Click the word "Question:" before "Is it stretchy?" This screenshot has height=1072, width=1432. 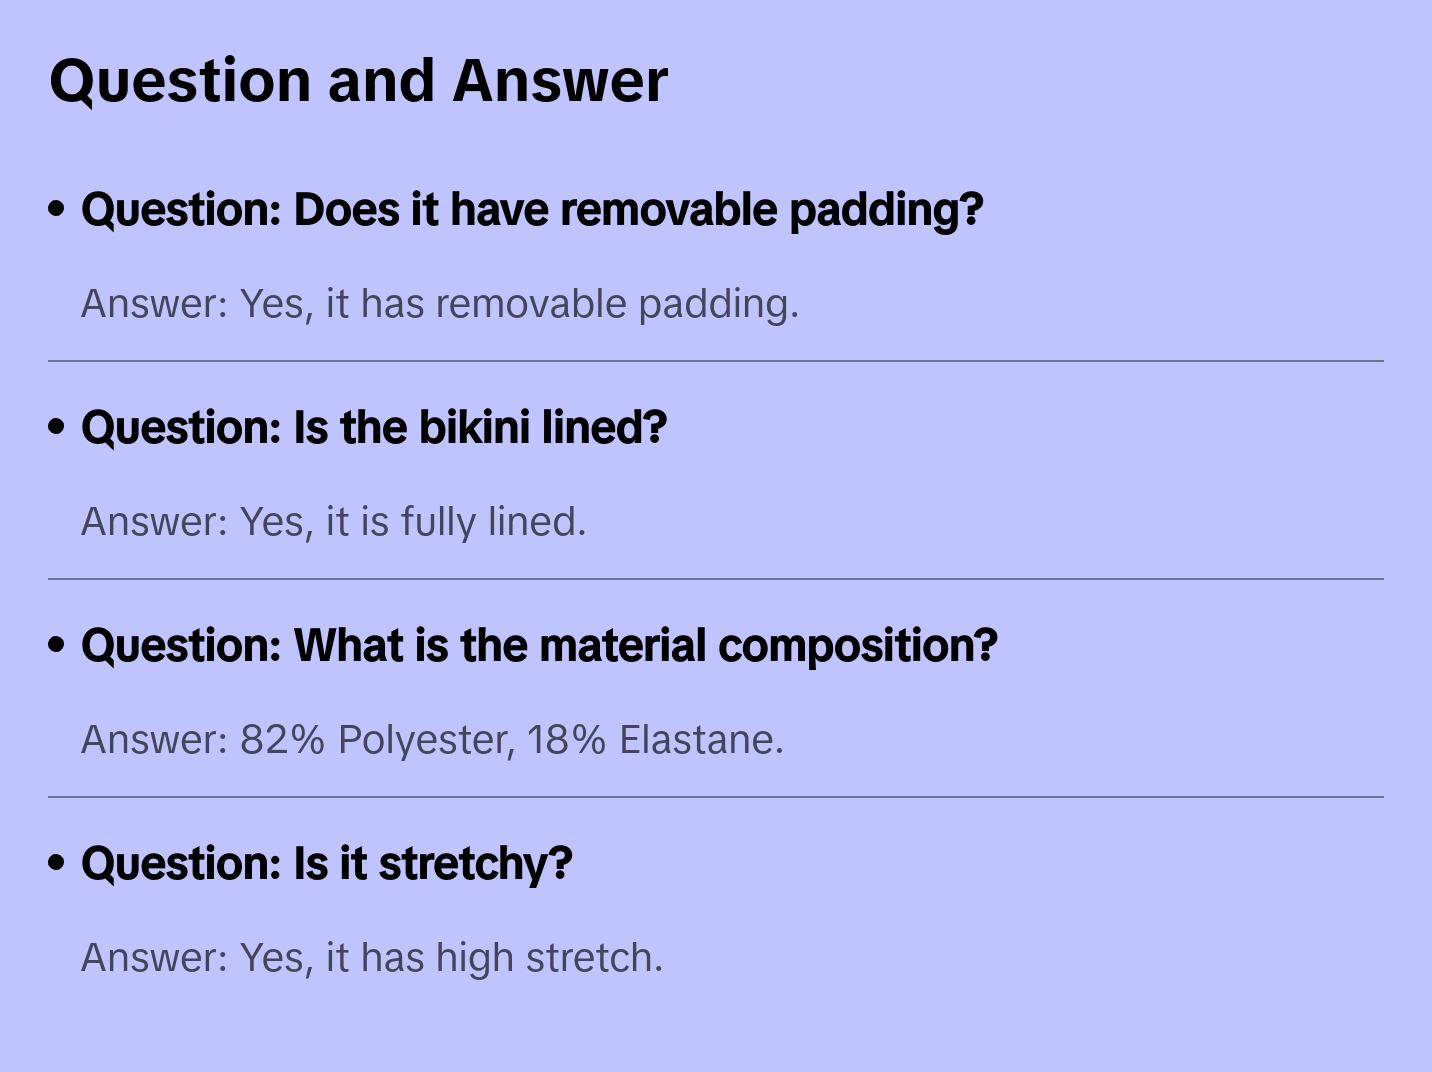click(x=181, y=864)
